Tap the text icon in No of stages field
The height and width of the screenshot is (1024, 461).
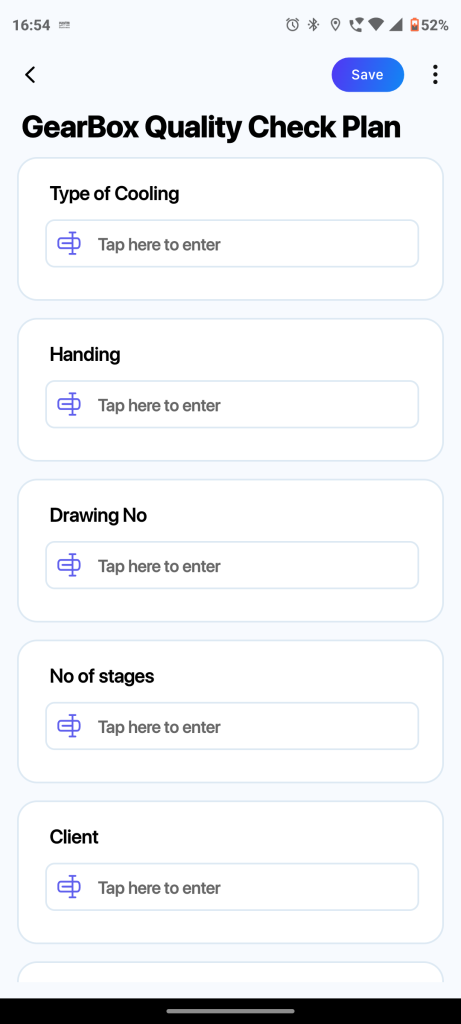(69, 726)
